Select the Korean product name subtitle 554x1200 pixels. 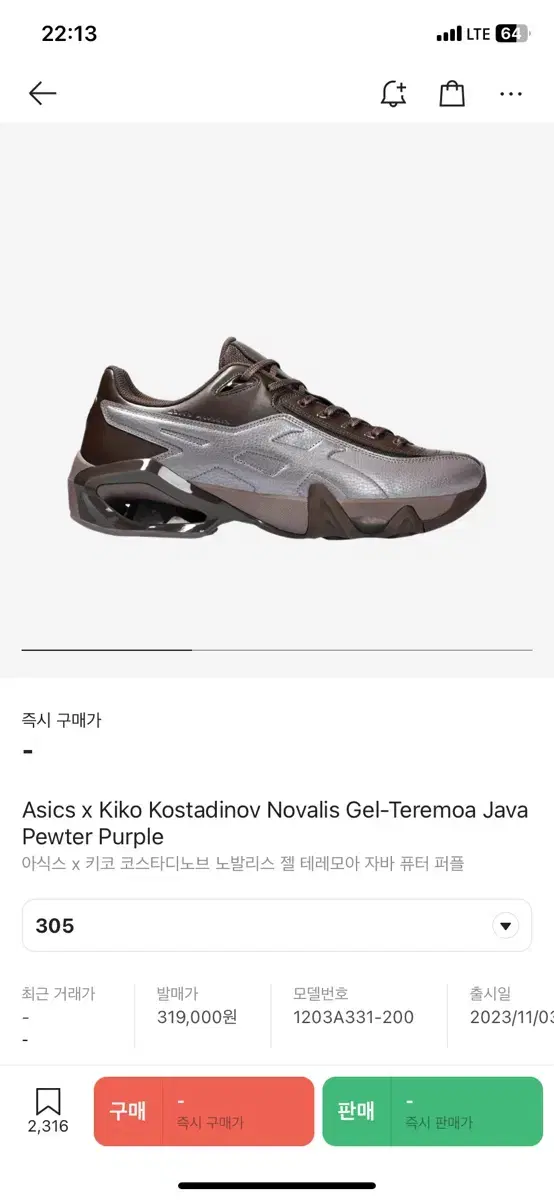tap(243, 863)
